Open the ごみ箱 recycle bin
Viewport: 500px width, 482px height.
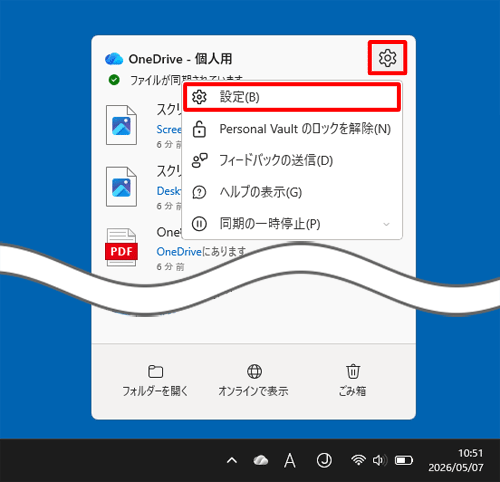(x=353, y=381)
